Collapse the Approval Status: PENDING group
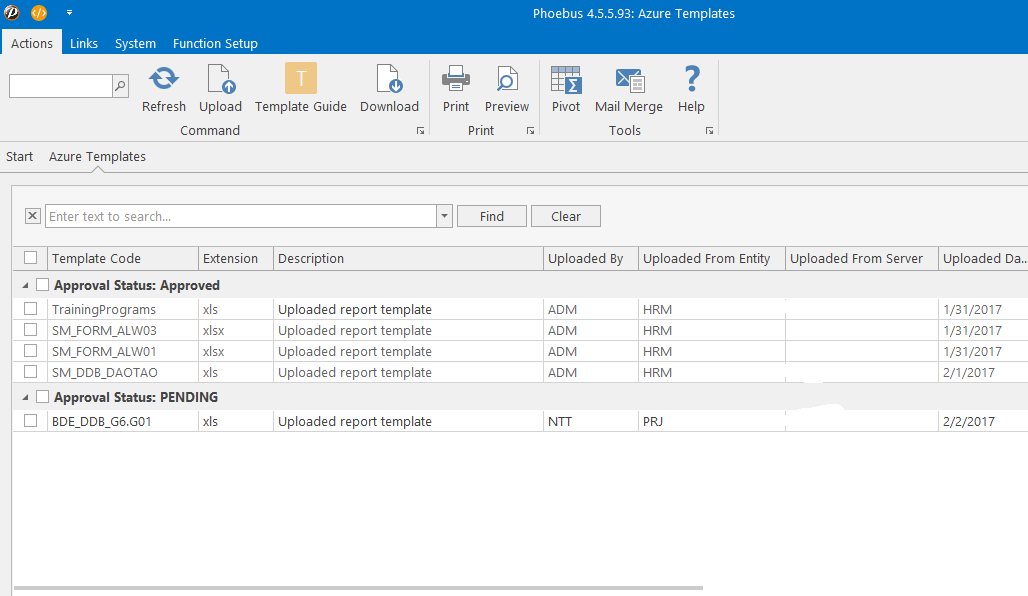Image resolution: width=1028 pixels, height=596 pixels. [25, 397]
